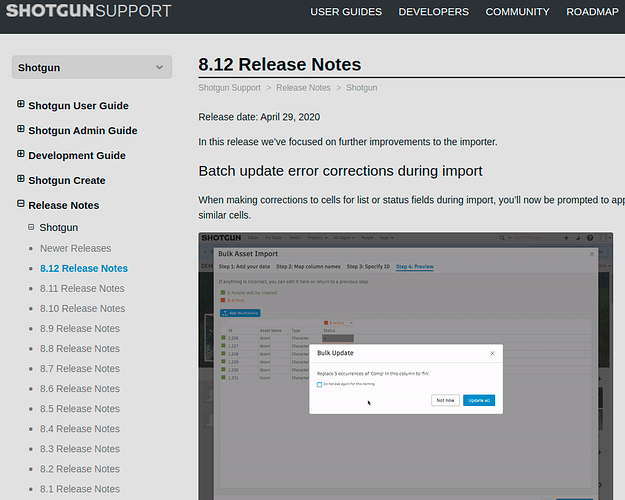Open Shotgun Create link

coord(67,180)
